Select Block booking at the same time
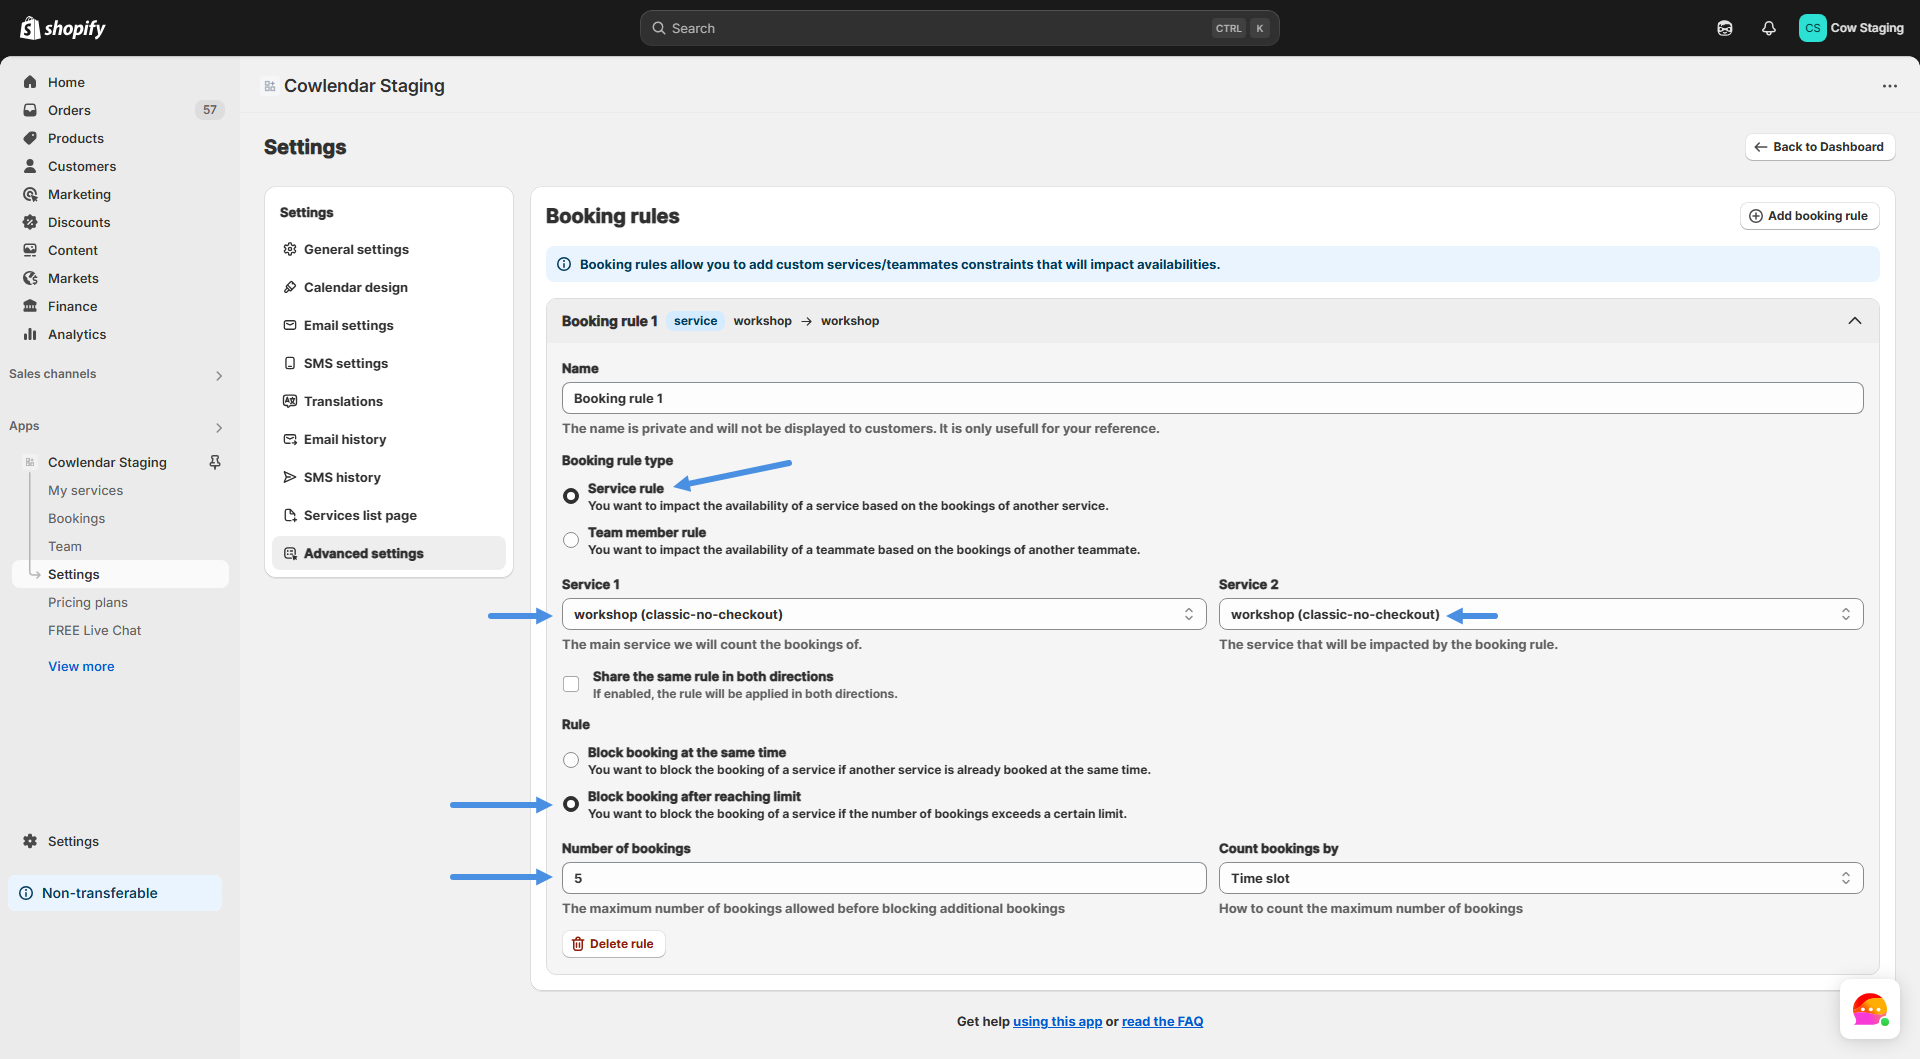 [571, 760]
